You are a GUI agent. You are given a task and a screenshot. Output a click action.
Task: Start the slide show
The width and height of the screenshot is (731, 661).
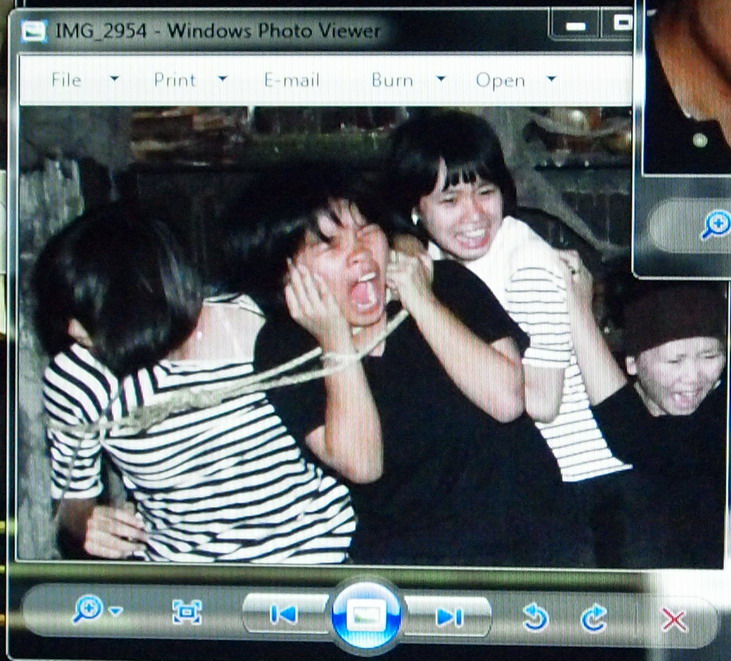tap(366, 616)
